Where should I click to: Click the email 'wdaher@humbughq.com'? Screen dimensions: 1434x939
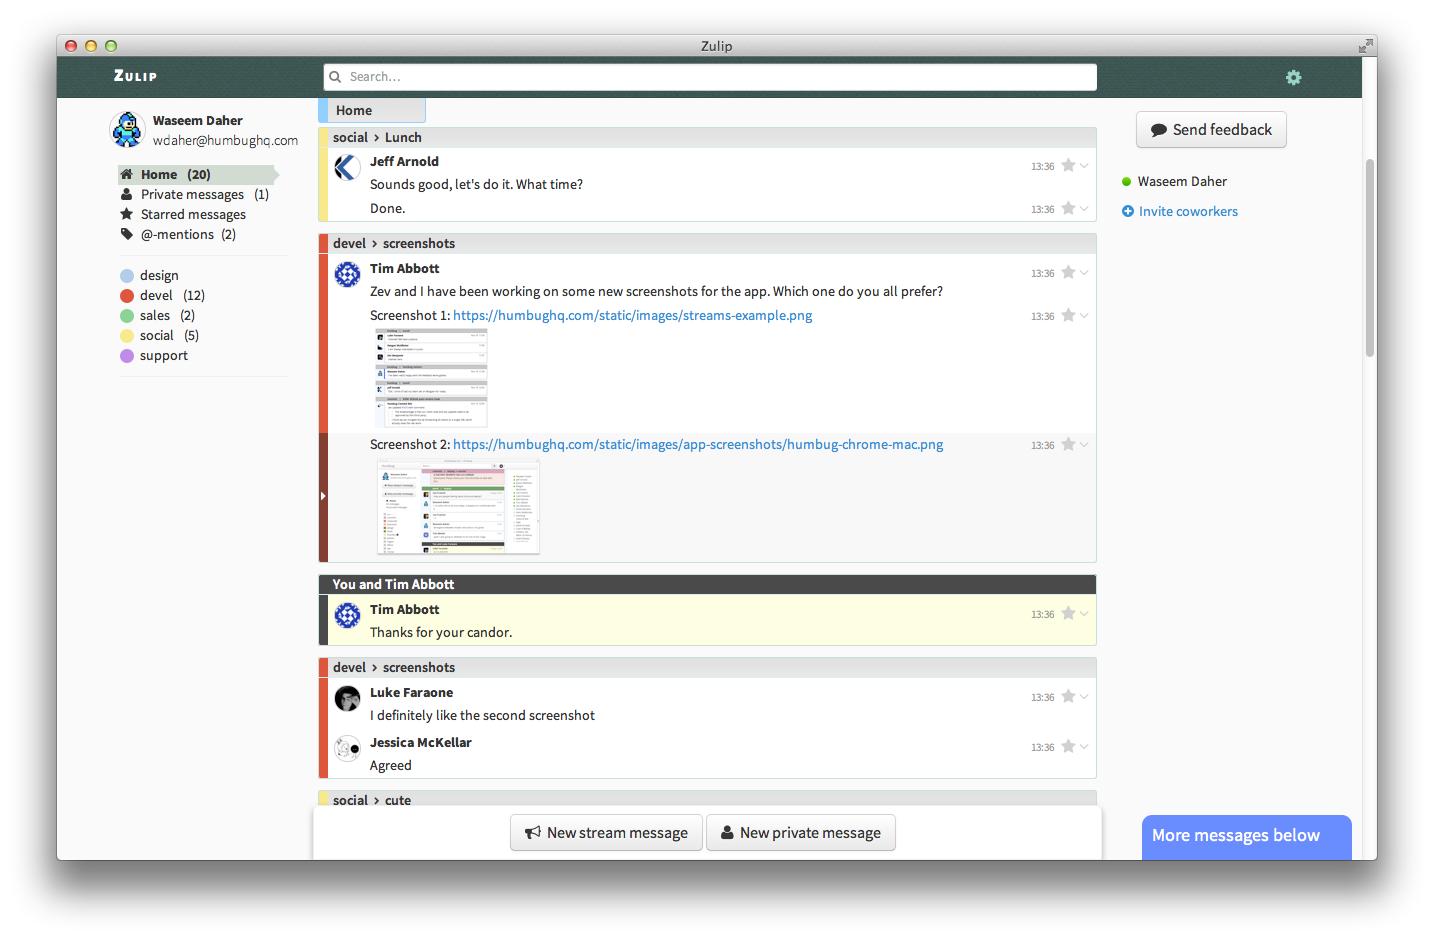[225, 141]
